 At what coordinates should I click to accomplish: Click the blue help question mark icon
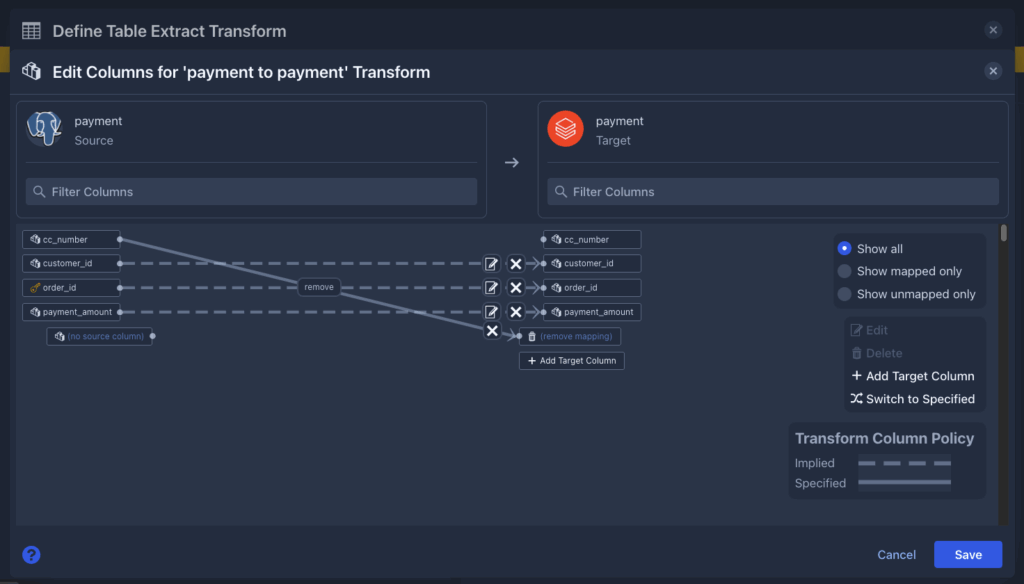(x=31, y=555)
